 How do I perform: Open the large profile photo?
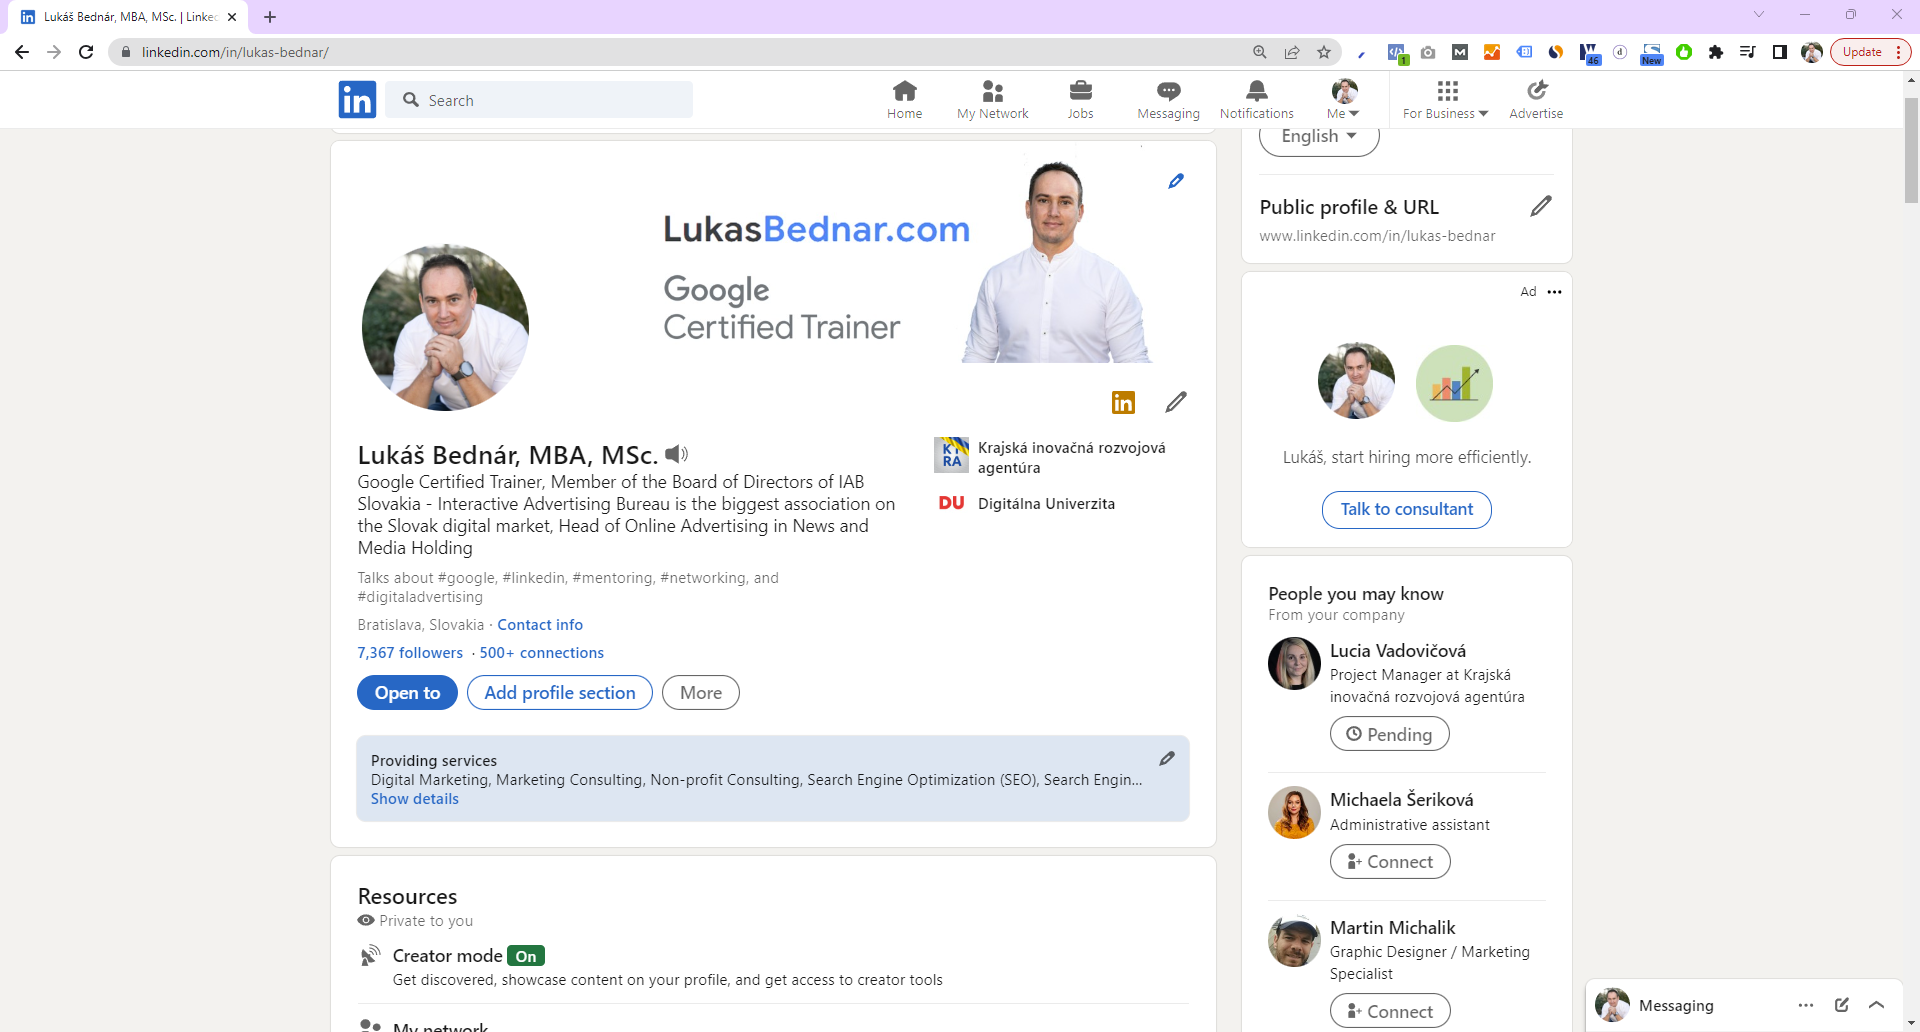tap(445, 327)
